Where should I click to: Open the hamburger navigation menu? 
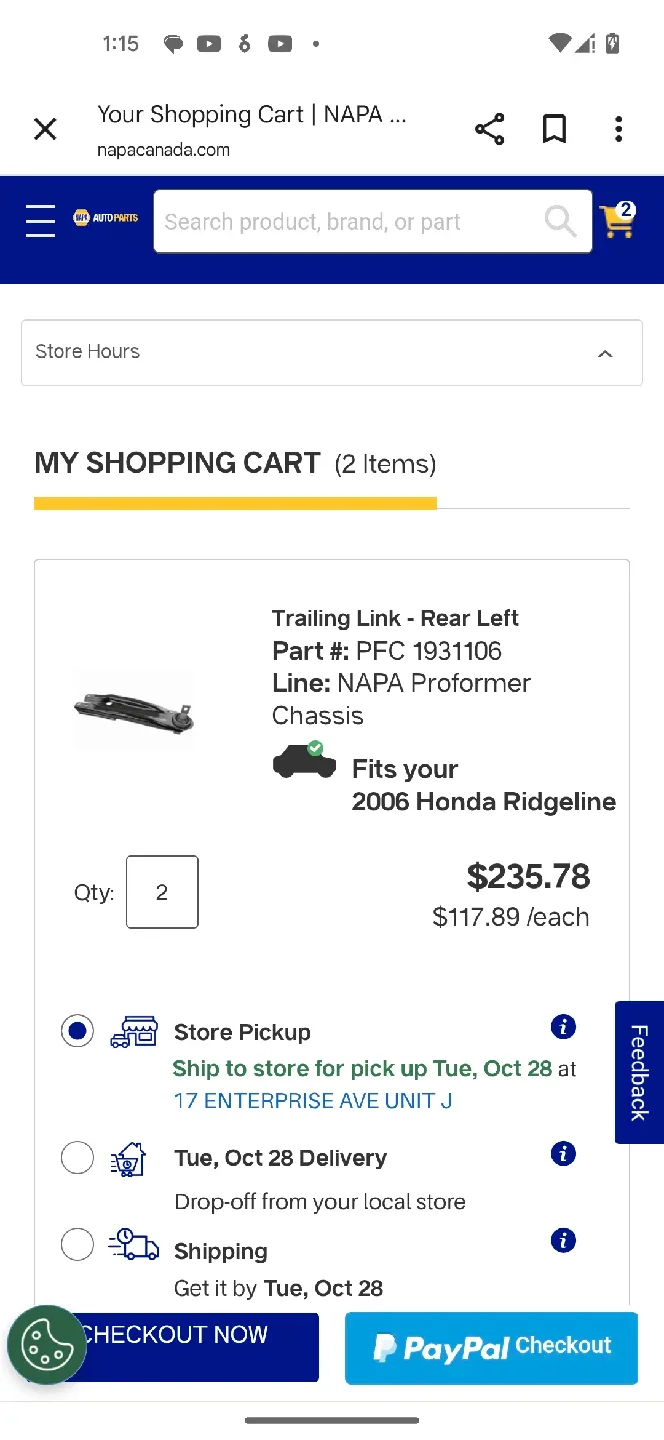click(x=40, y=220)
